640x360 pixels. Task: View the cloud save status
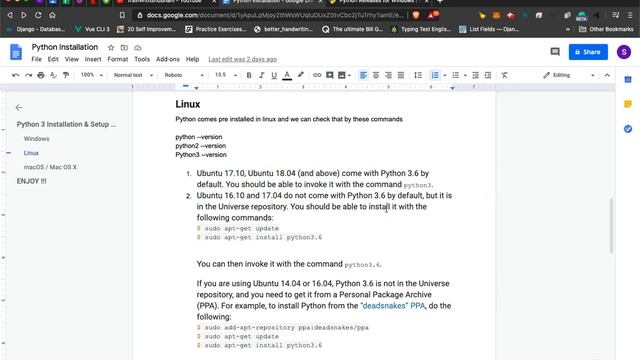click(x=138, y=47)
